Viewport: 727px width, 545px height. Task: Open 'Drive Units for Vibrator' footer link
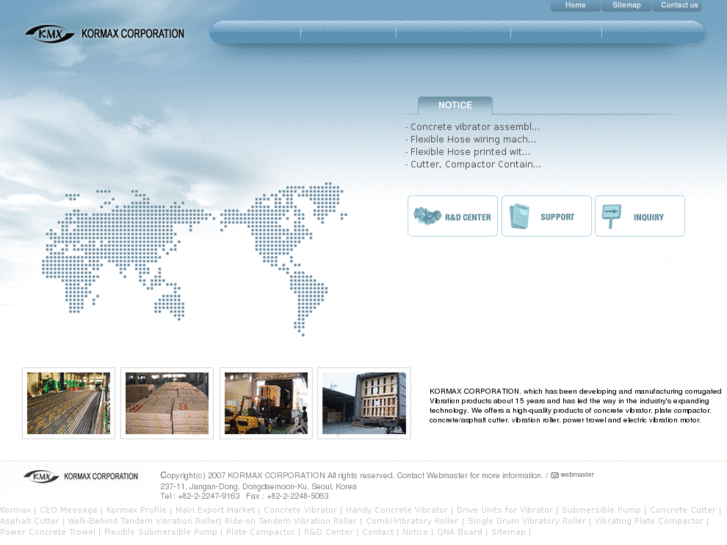[505, 510]
